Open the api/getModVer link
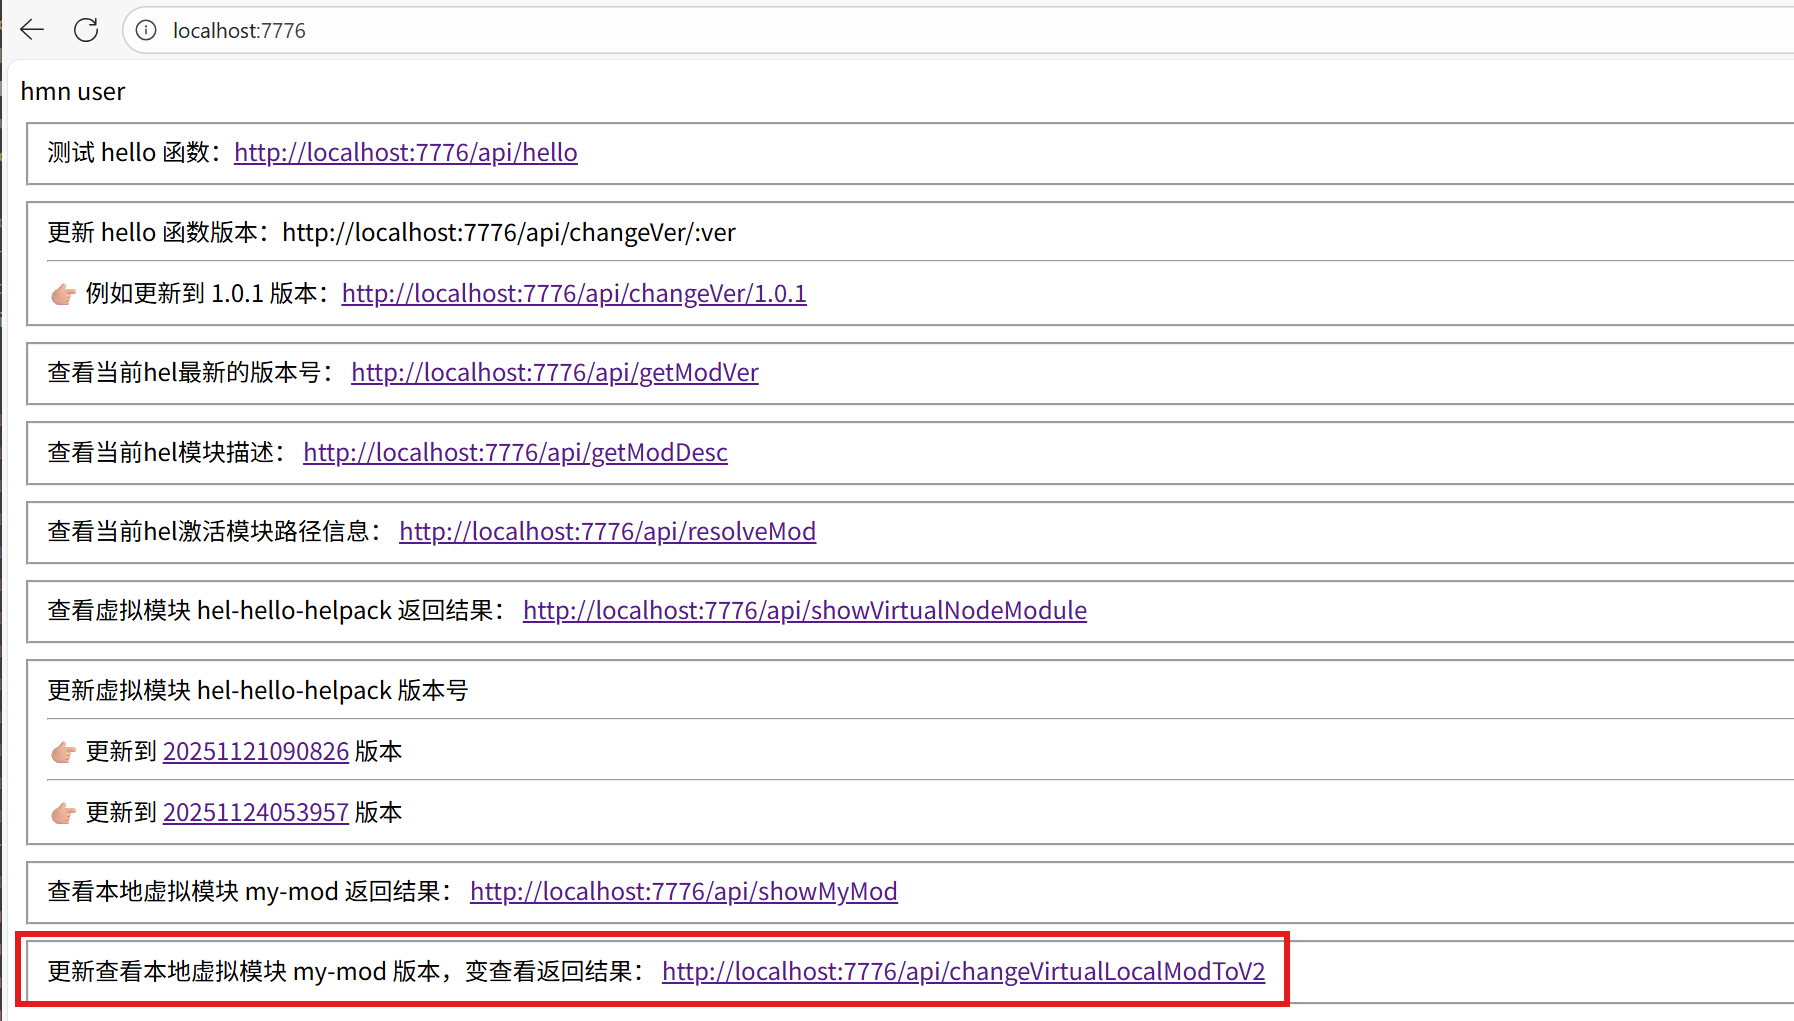The height and width of the screenshot is (1021, 1794). pos(554,373)
